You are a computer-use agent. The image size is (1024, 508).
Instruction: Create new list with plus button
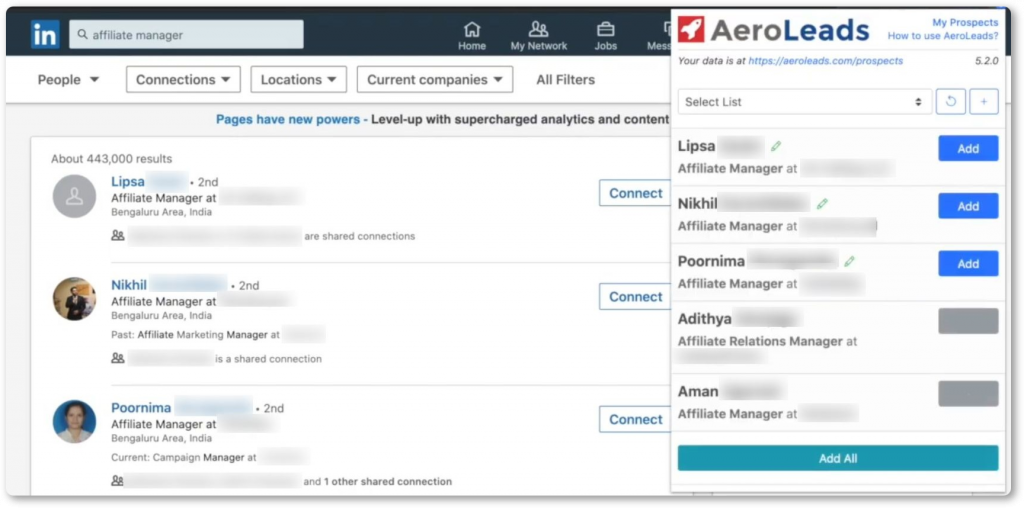pyautogui.click(x=984, y=102)
